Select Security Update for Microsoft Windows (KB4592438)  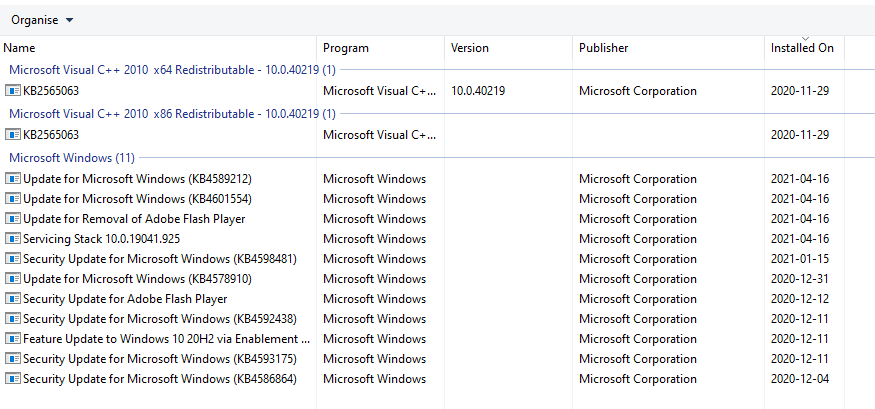160,319
